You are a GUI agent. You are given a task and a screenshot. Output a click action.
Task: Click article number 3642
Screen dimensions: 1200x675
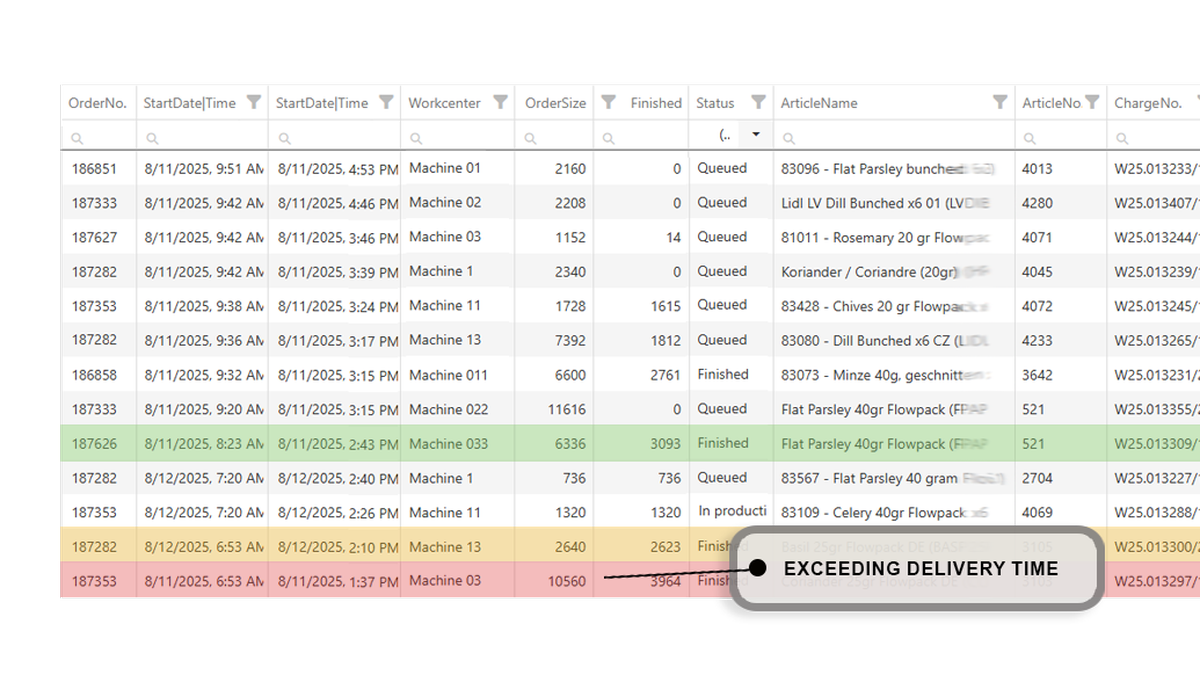point(1037,374)
